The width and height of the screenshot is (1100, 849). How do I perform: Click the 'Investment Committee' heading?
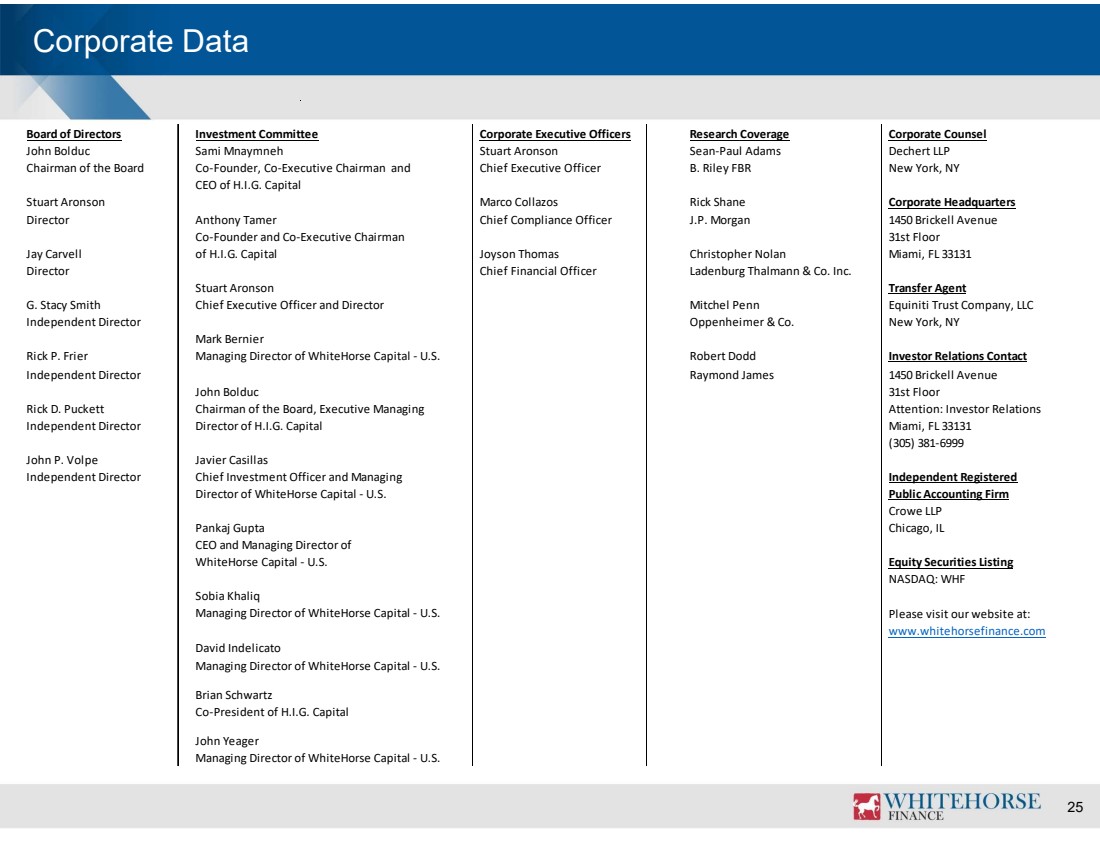[256, 134]
